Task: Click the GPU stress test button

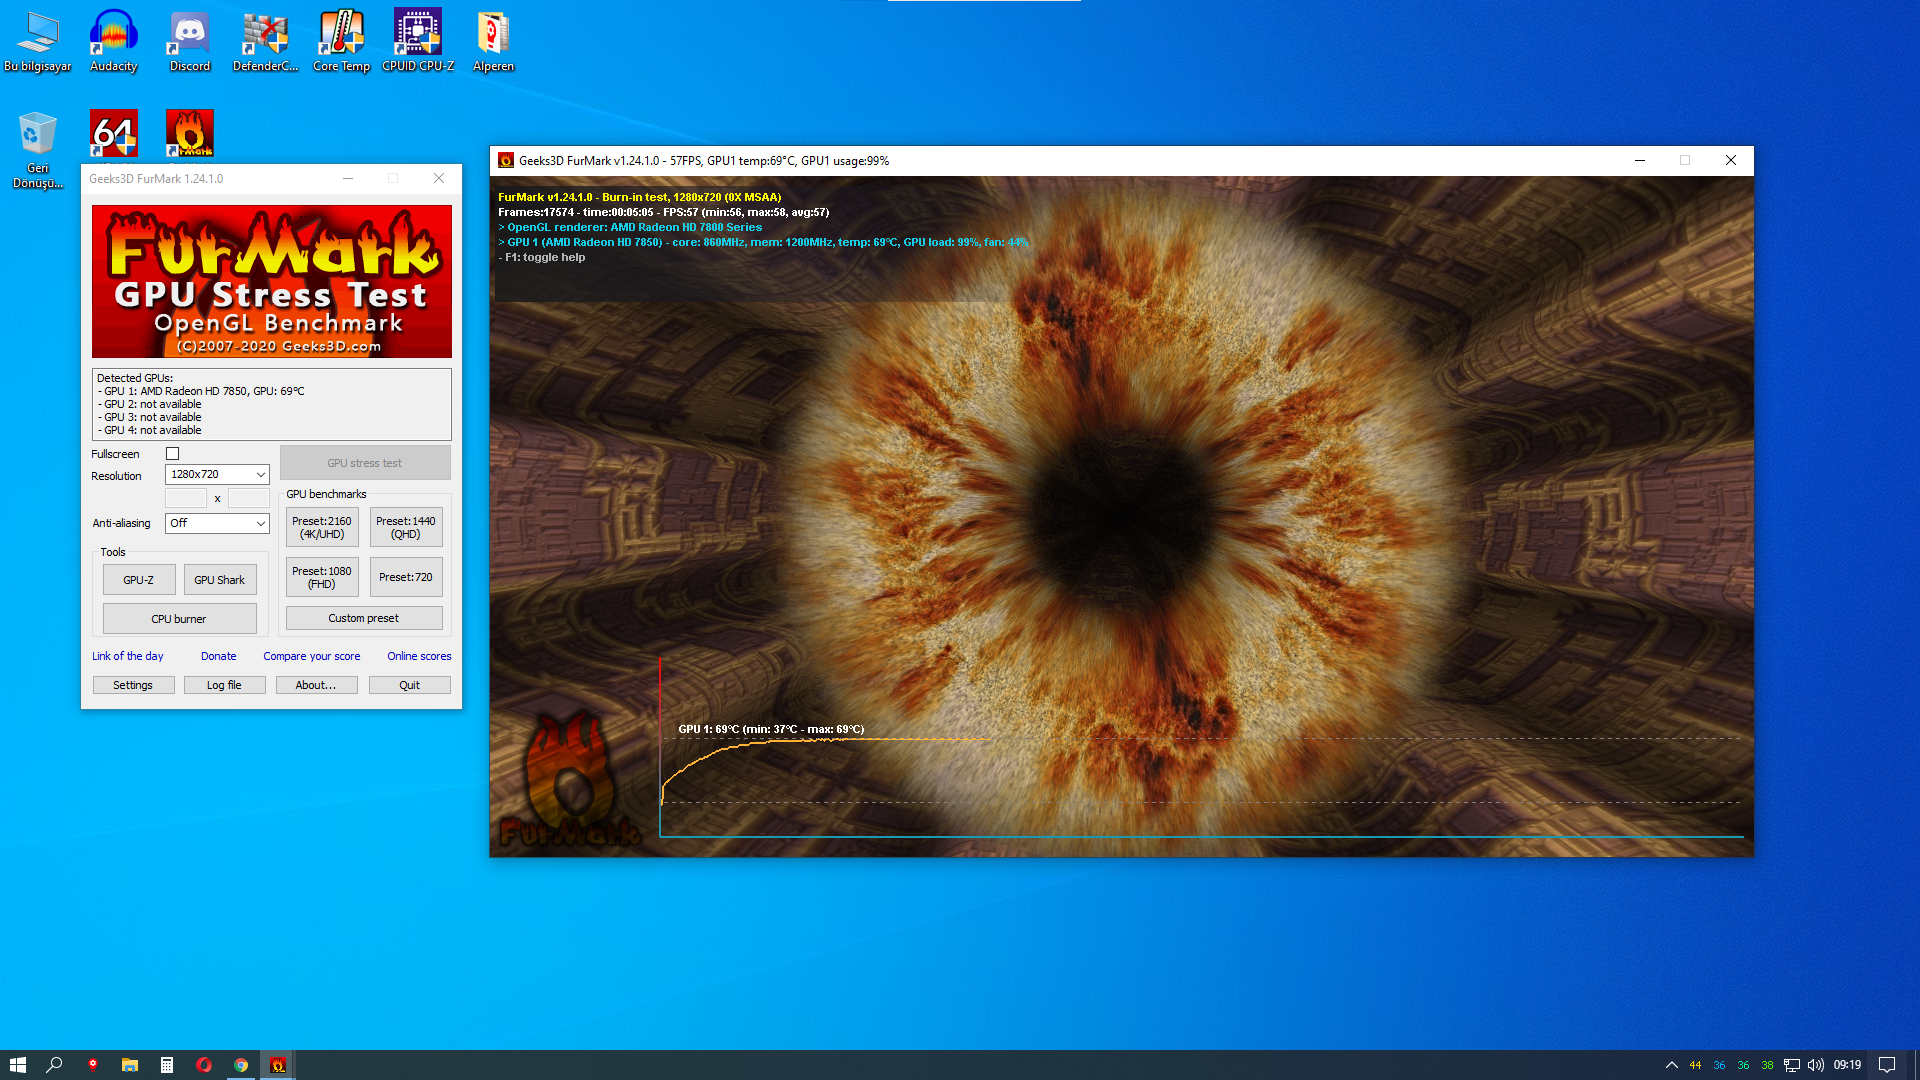Action: tap(365, 463)
